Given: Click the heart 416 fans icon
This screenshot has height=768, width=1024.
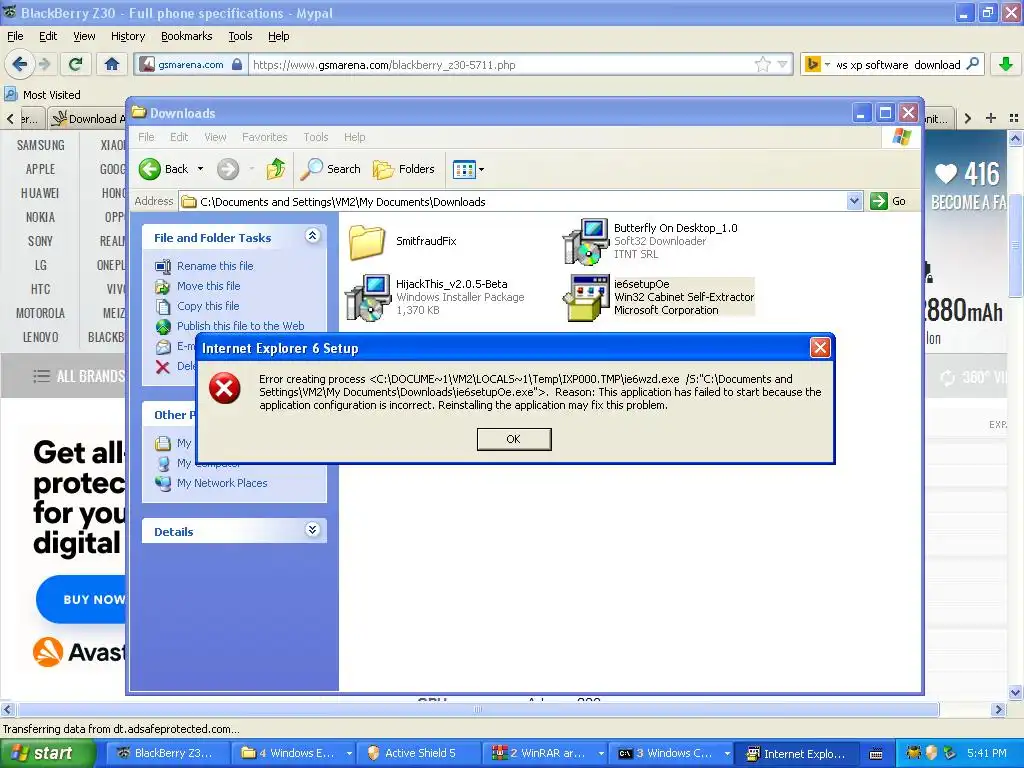Looking at the screenshot, I should 946,174.
